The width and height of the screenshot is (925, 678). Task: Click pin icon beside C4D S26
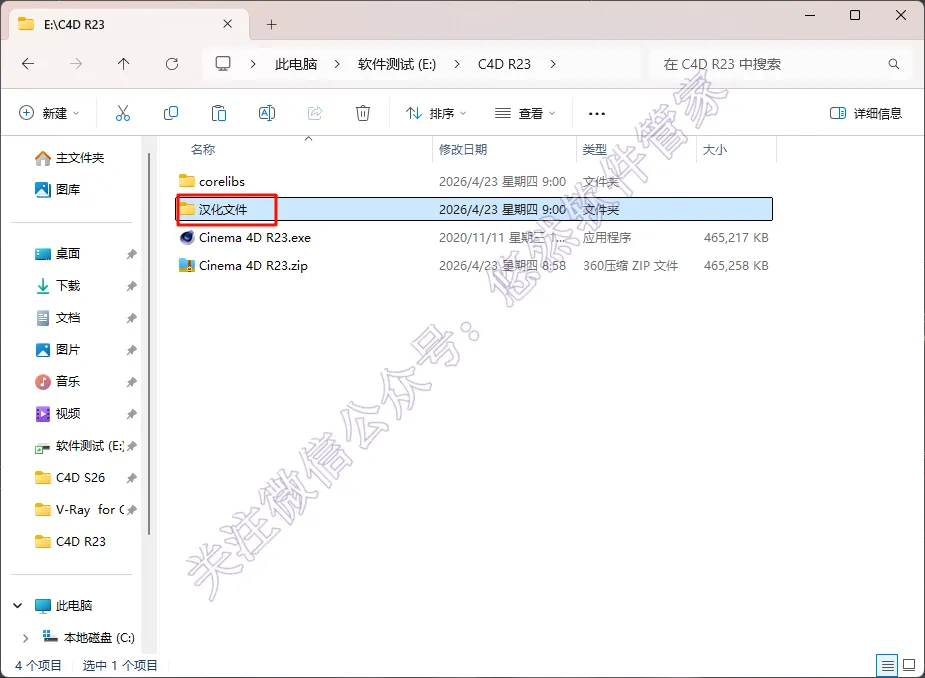coord(131,477)
